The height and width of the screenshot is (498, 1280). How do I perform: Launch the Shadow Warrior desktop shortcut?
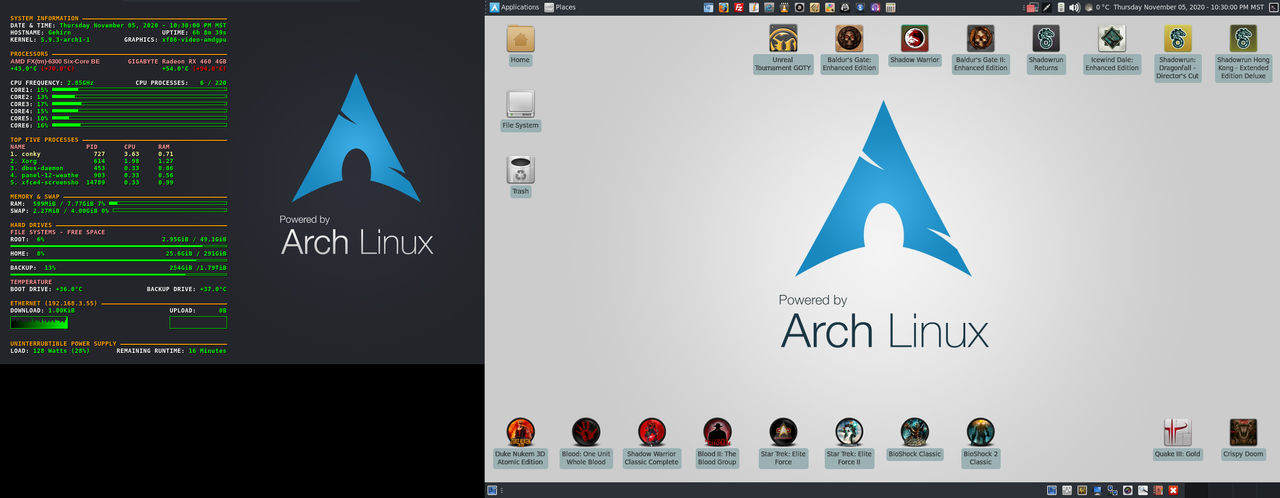(915, 44)
